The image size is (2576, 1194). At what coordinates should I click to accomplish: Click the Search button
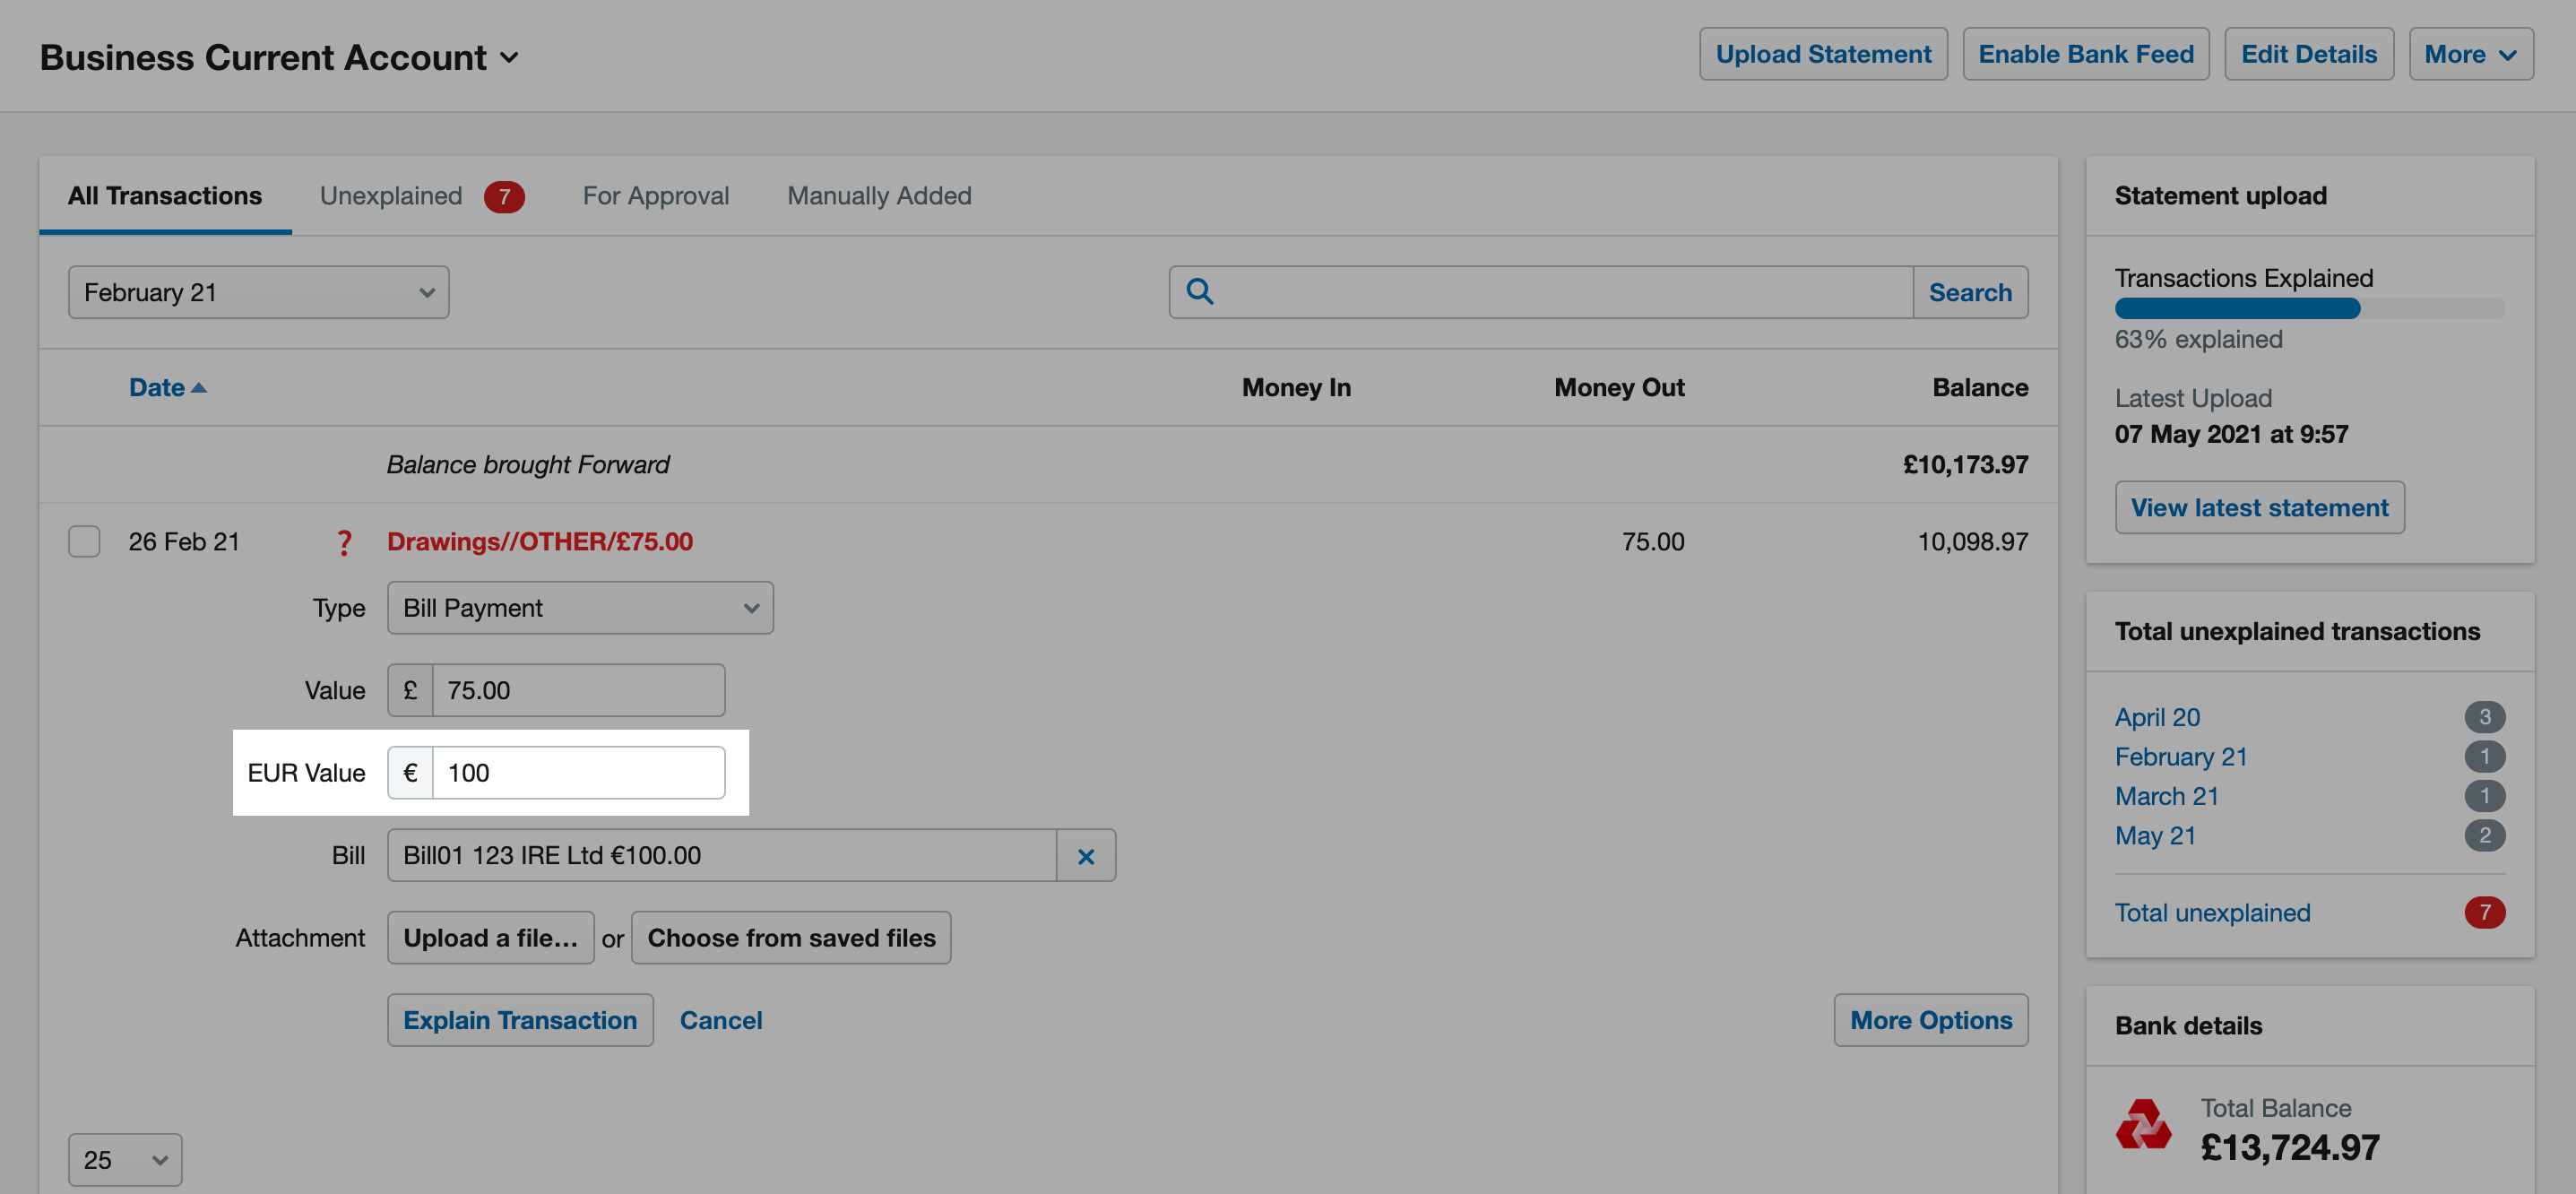tap(1970, 292)
